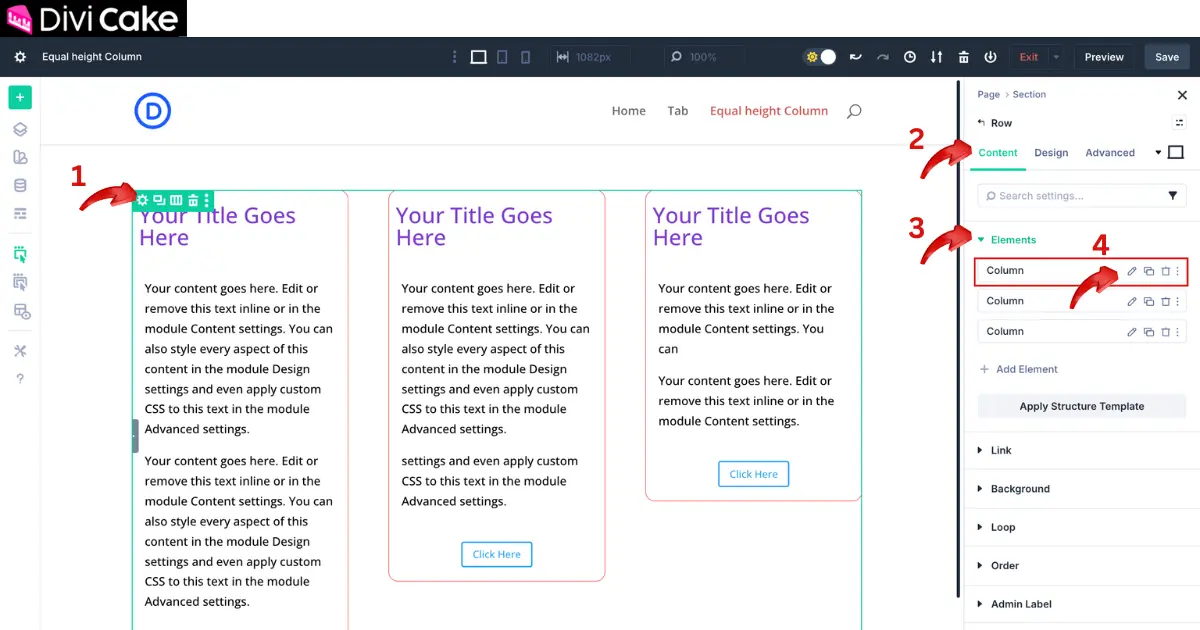
Task: Switch to tablet view mode
Action: click(x=503, y=57)
